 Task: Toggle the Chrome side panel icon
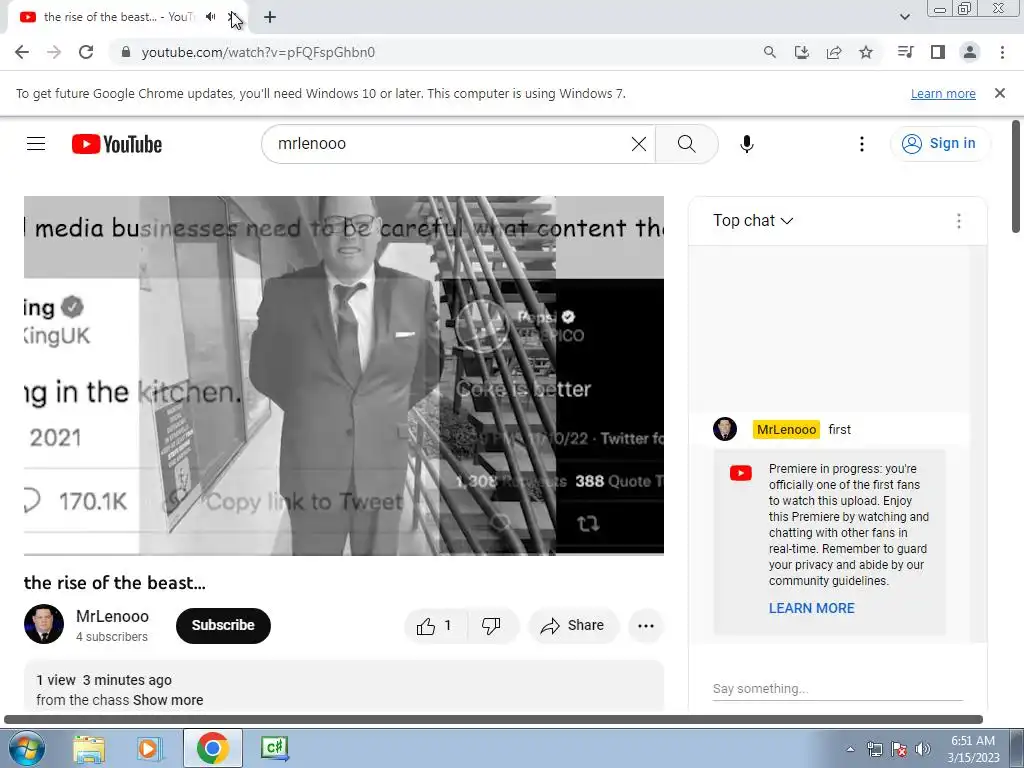pos(938,52)
